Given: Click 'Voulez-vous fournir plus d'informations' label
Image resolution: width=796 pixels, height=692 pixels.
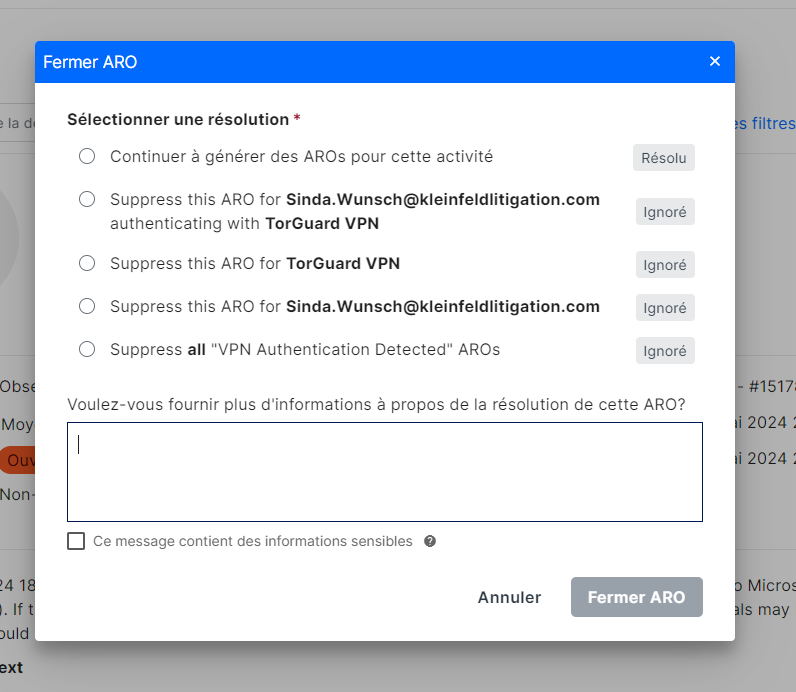Looking at the screenshot, I should [x=376, y=405].
